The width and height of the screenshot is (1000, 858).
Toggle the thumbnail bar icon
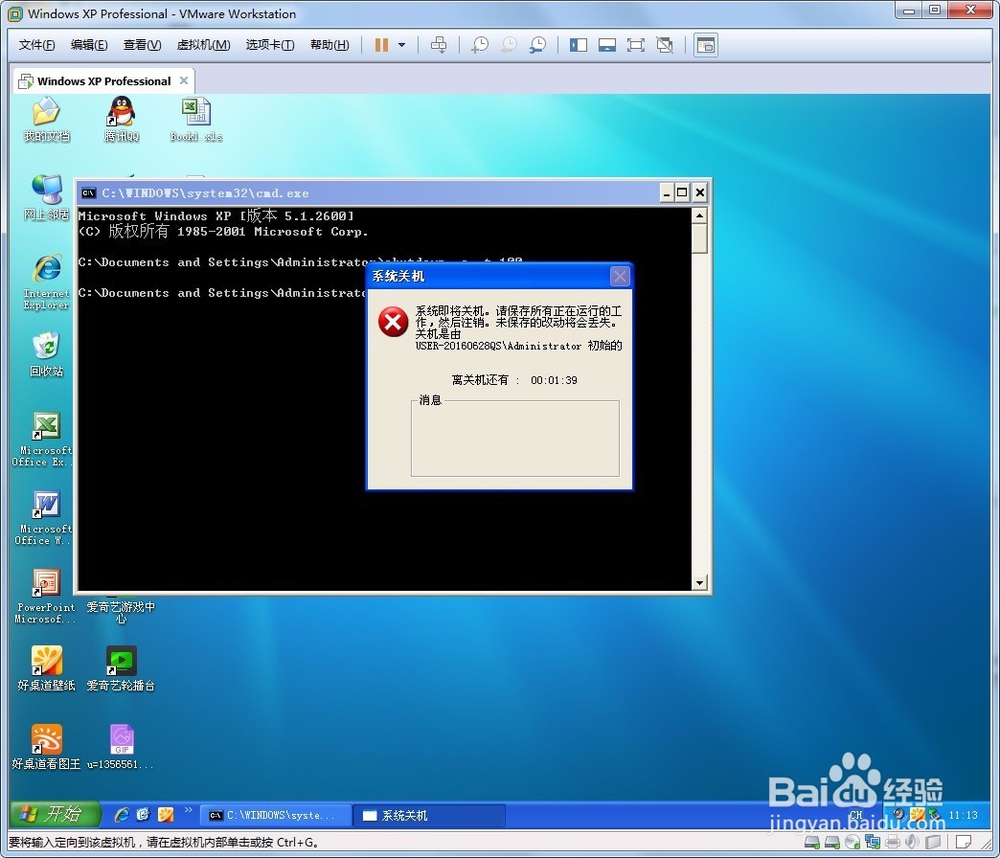(607, 45)
